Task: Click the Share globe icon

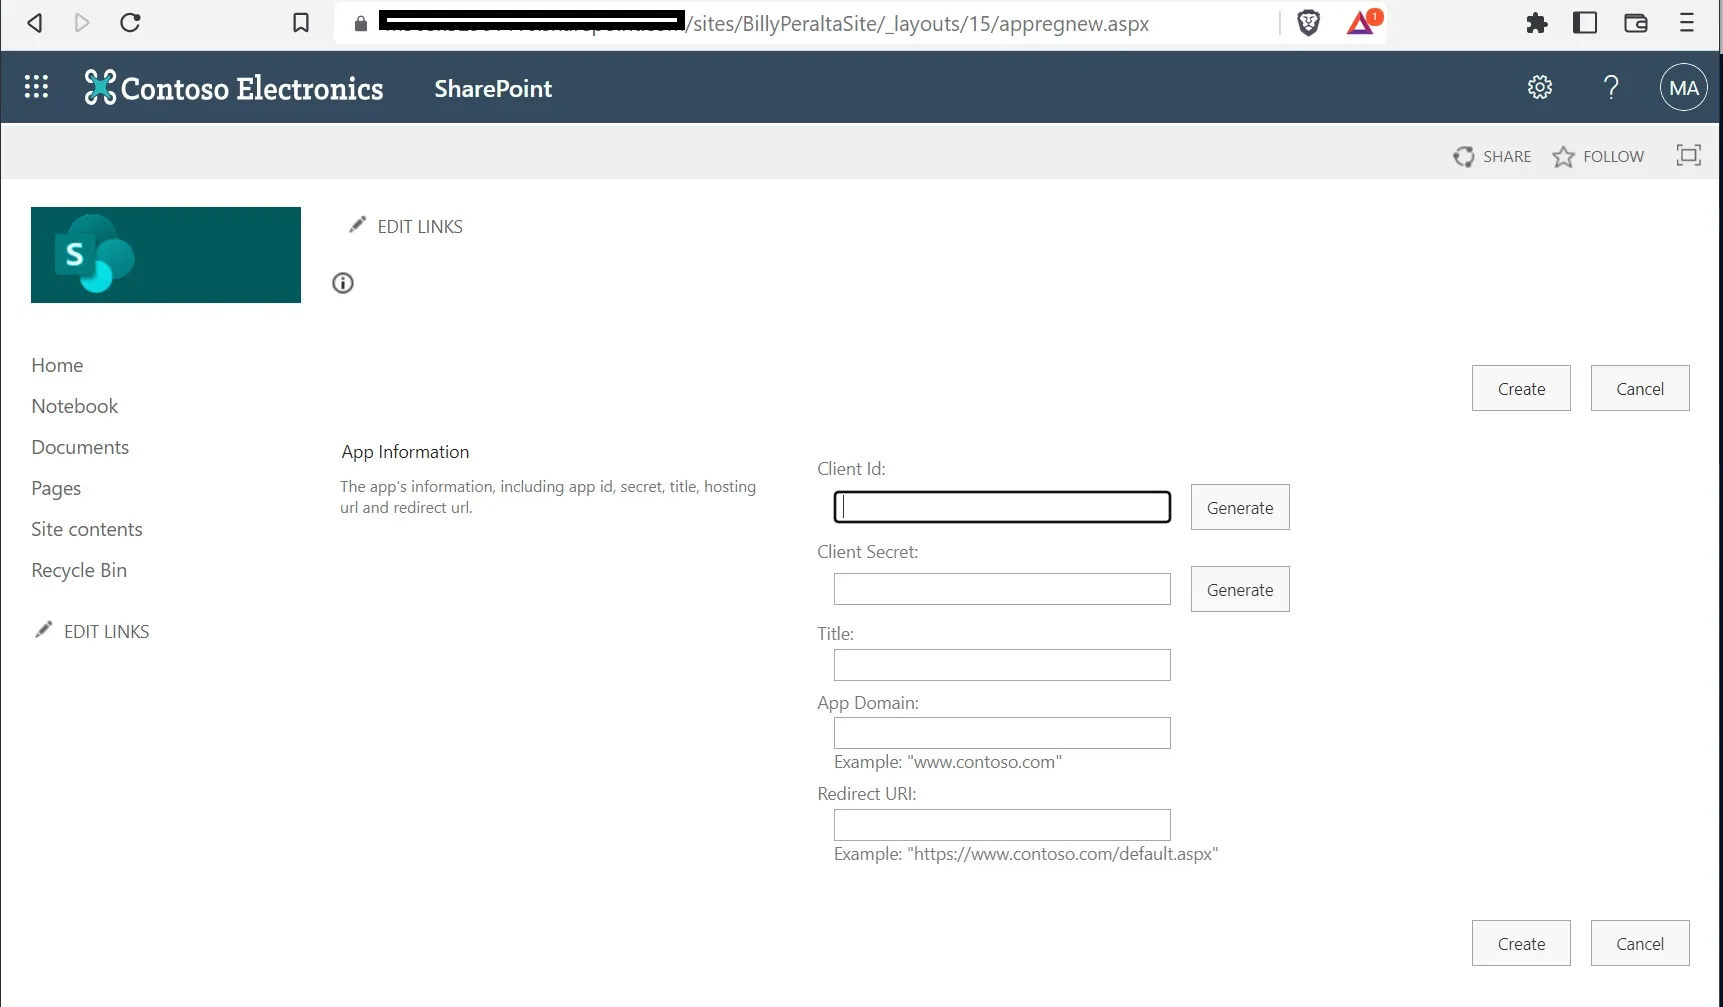Action: [x=1464, y=156]
